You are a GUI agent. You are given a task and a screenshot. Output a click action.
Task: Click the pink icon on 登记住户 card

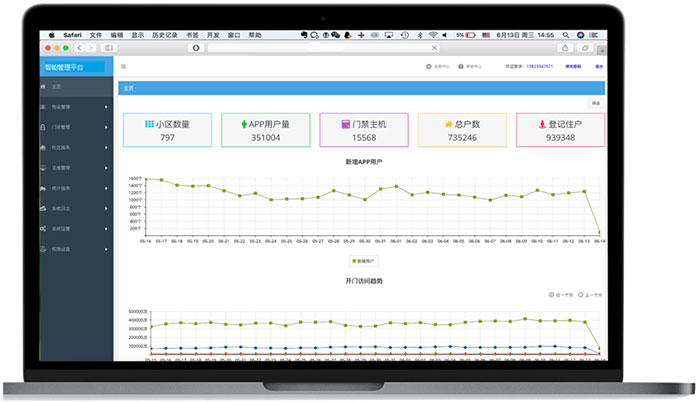[541, 124]
